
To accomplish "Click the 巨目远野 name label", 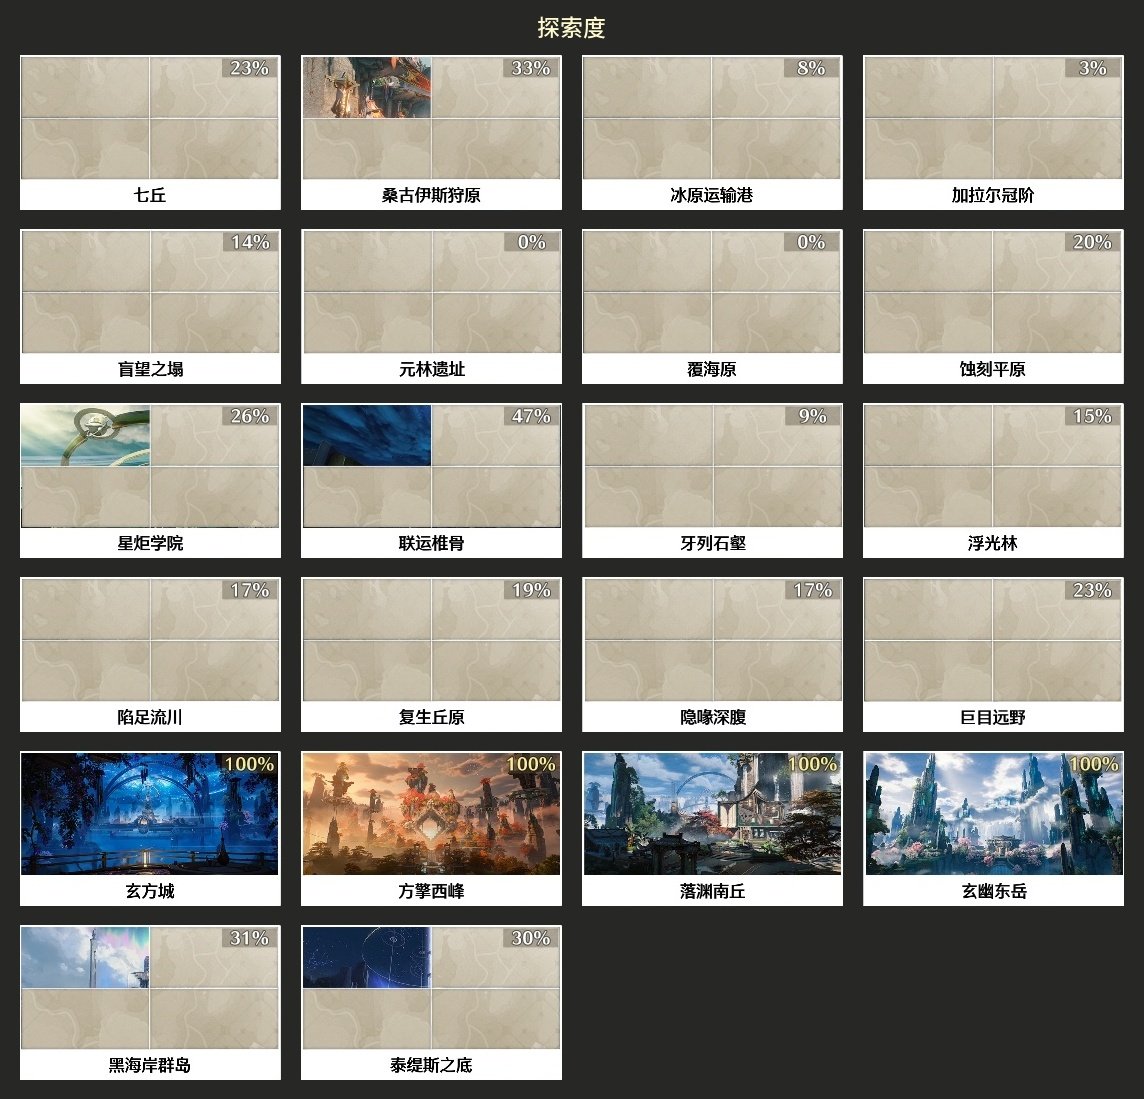I will pyautogui.click(x=993, y=717).
